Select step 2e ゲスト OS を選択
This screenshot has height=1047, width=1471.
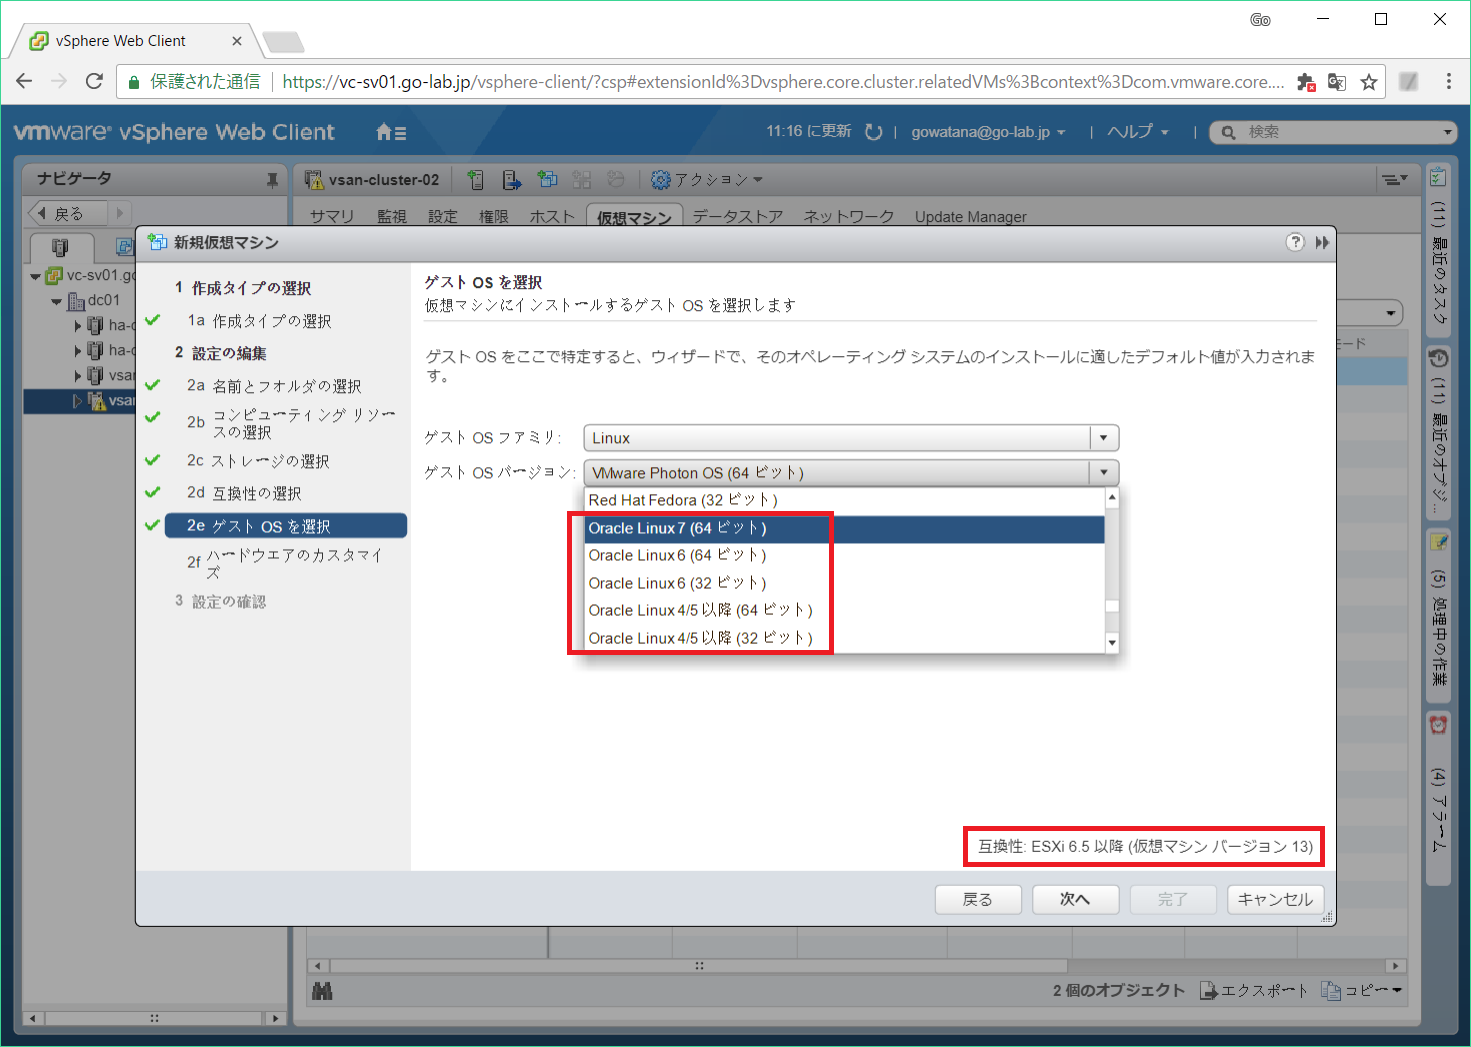click(285, 526)
